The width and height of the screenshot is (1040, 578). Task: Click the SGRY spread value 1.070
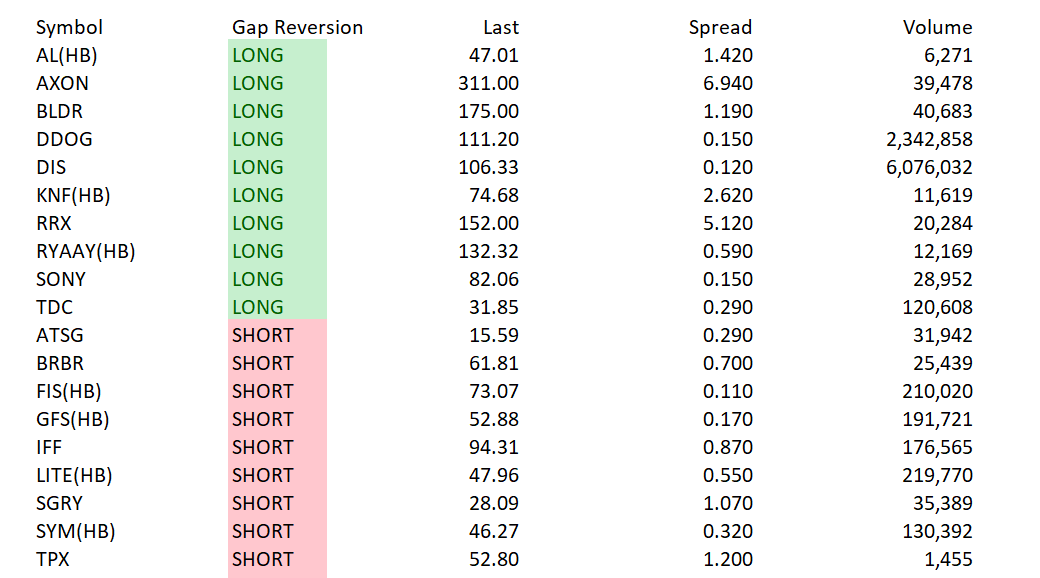point(728,503)
